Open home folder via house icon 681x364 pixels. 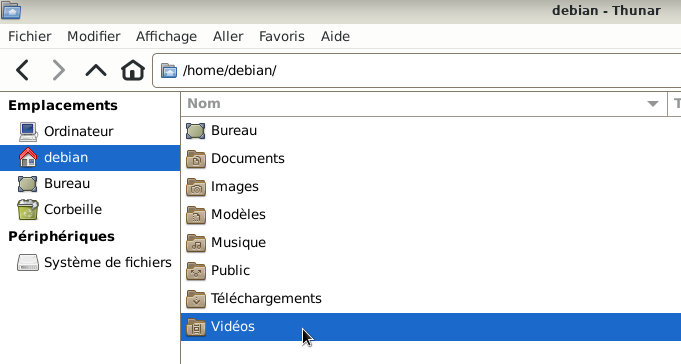[132, 70]
